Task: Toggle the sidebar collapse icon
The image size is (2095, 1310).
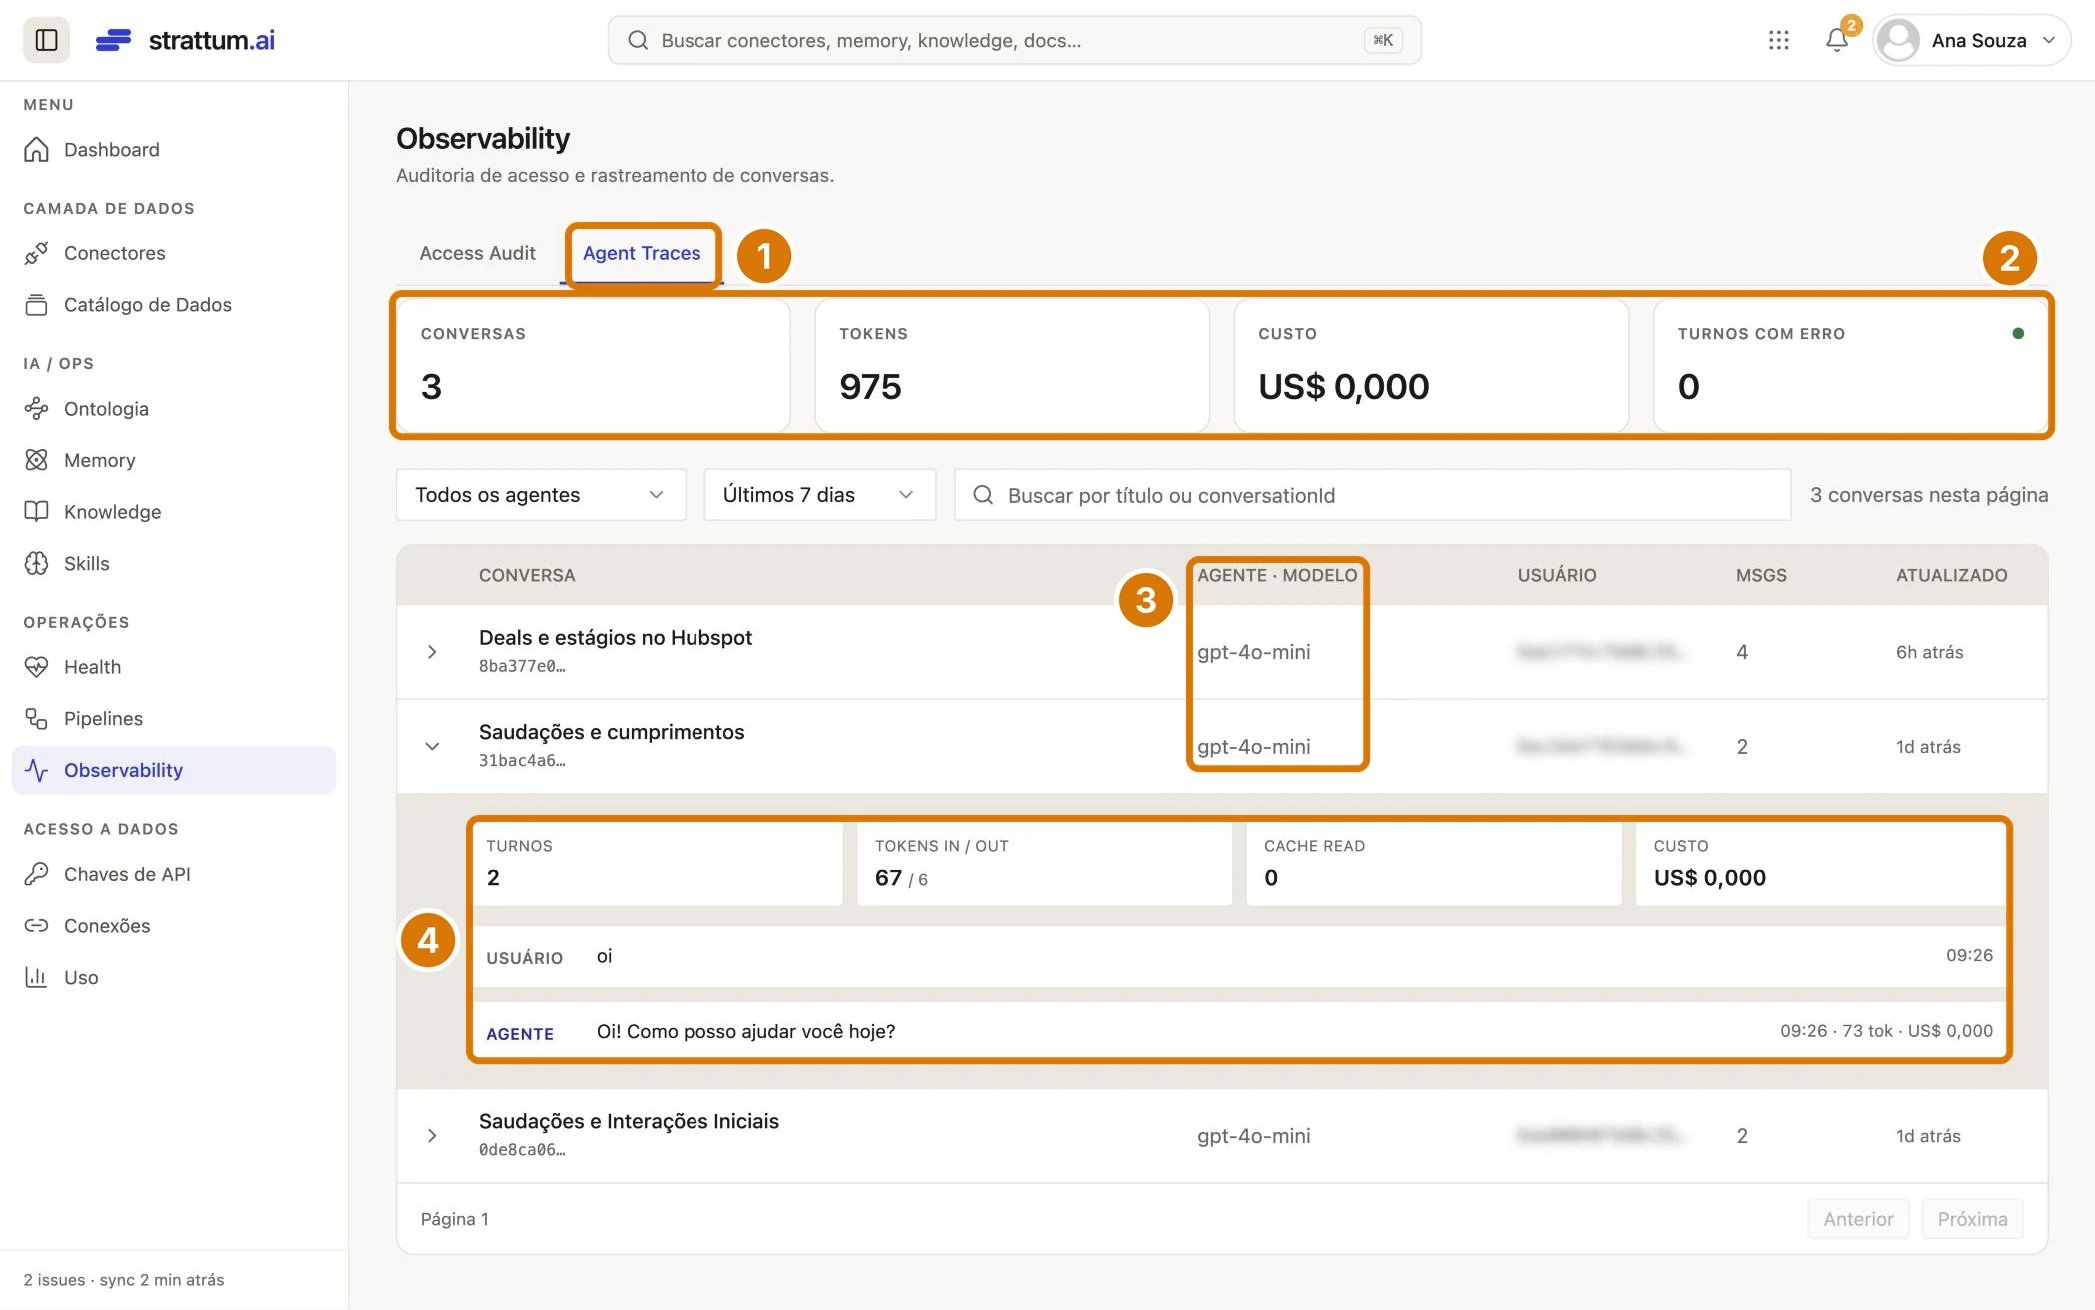Action: tap(46, 40)
